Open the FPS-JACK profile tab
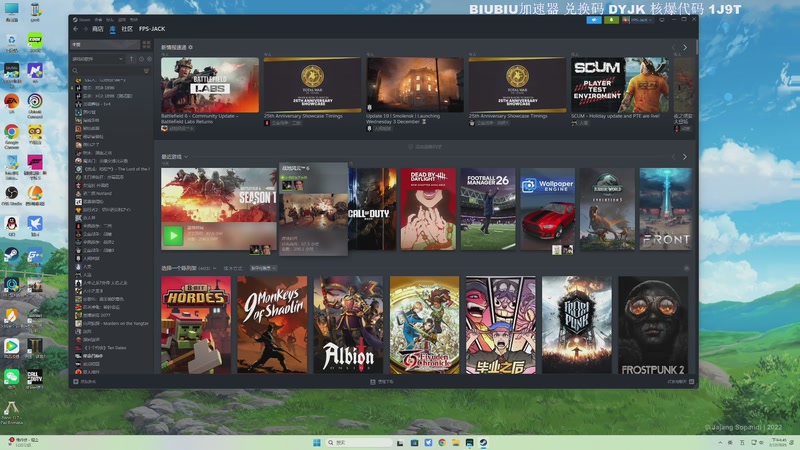Screen dimensions: 800x450 pyautogui.click(x=152, y=29)
